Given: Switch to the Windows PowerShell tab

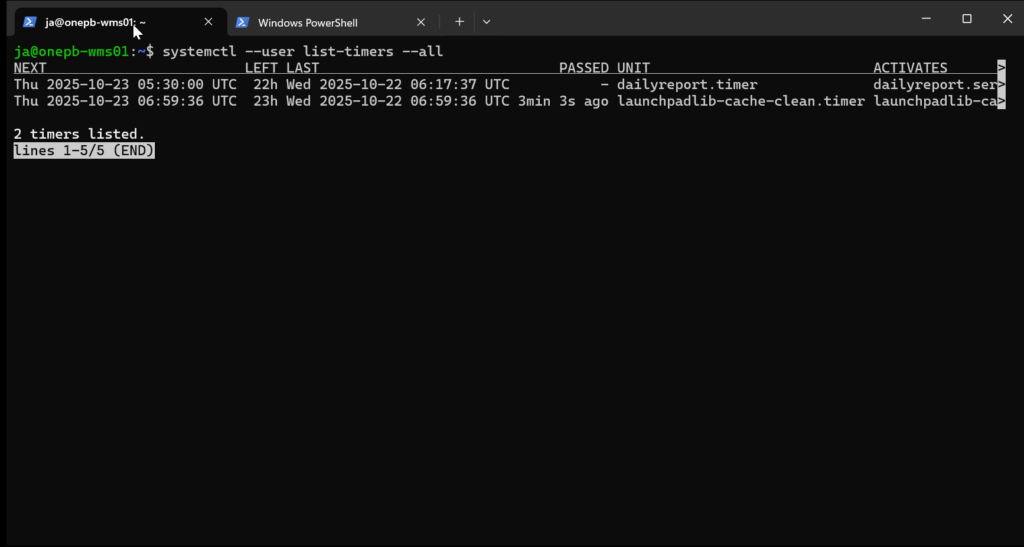Looking at the screenshot, I should [x=307, y=22].
